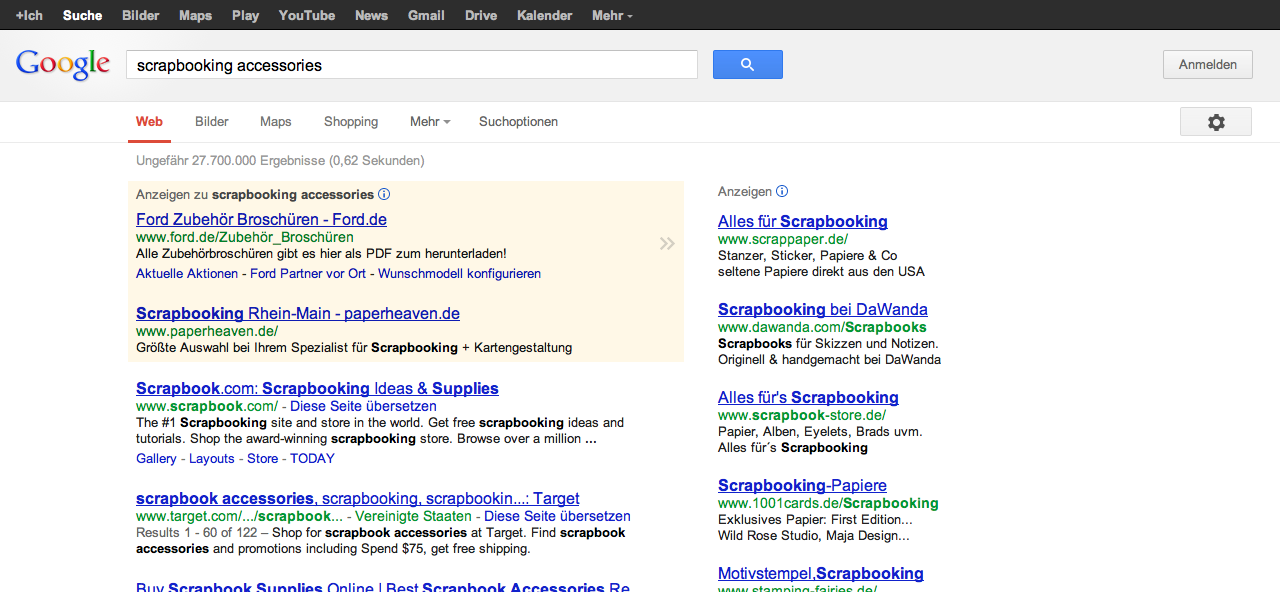Click info icon beside right-column Anzeigen
The height and width of the screenshot is (592, 1280).
coord(782,192)
